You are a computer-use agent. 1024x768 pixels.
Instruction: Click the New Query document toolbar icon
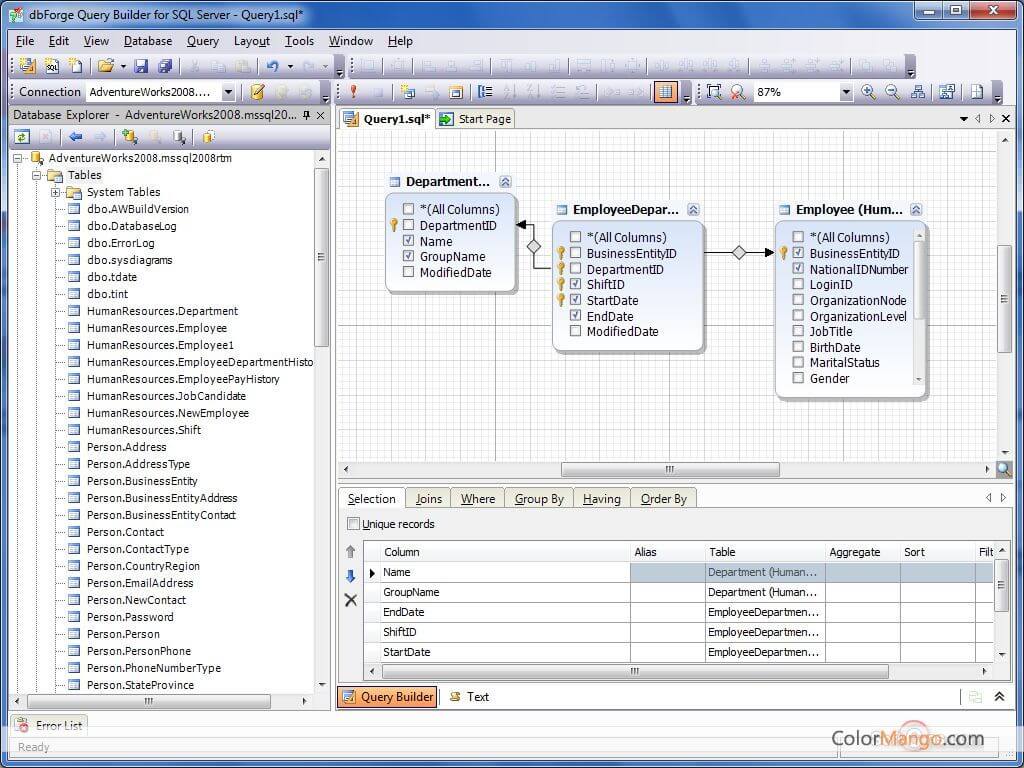pos(27,66)
